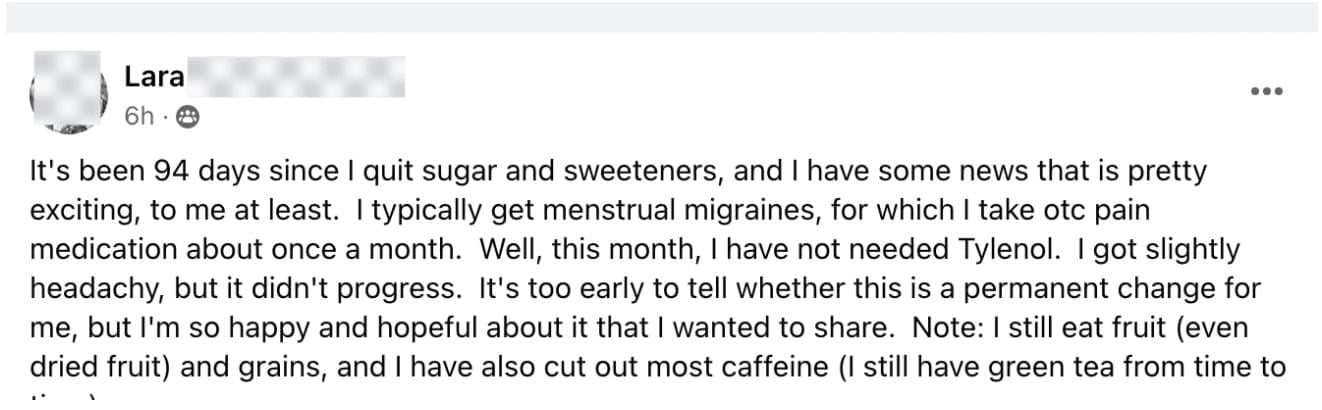Open the 6h post timestamp link
The image size is (1322, 410).
tap(140, 118)
